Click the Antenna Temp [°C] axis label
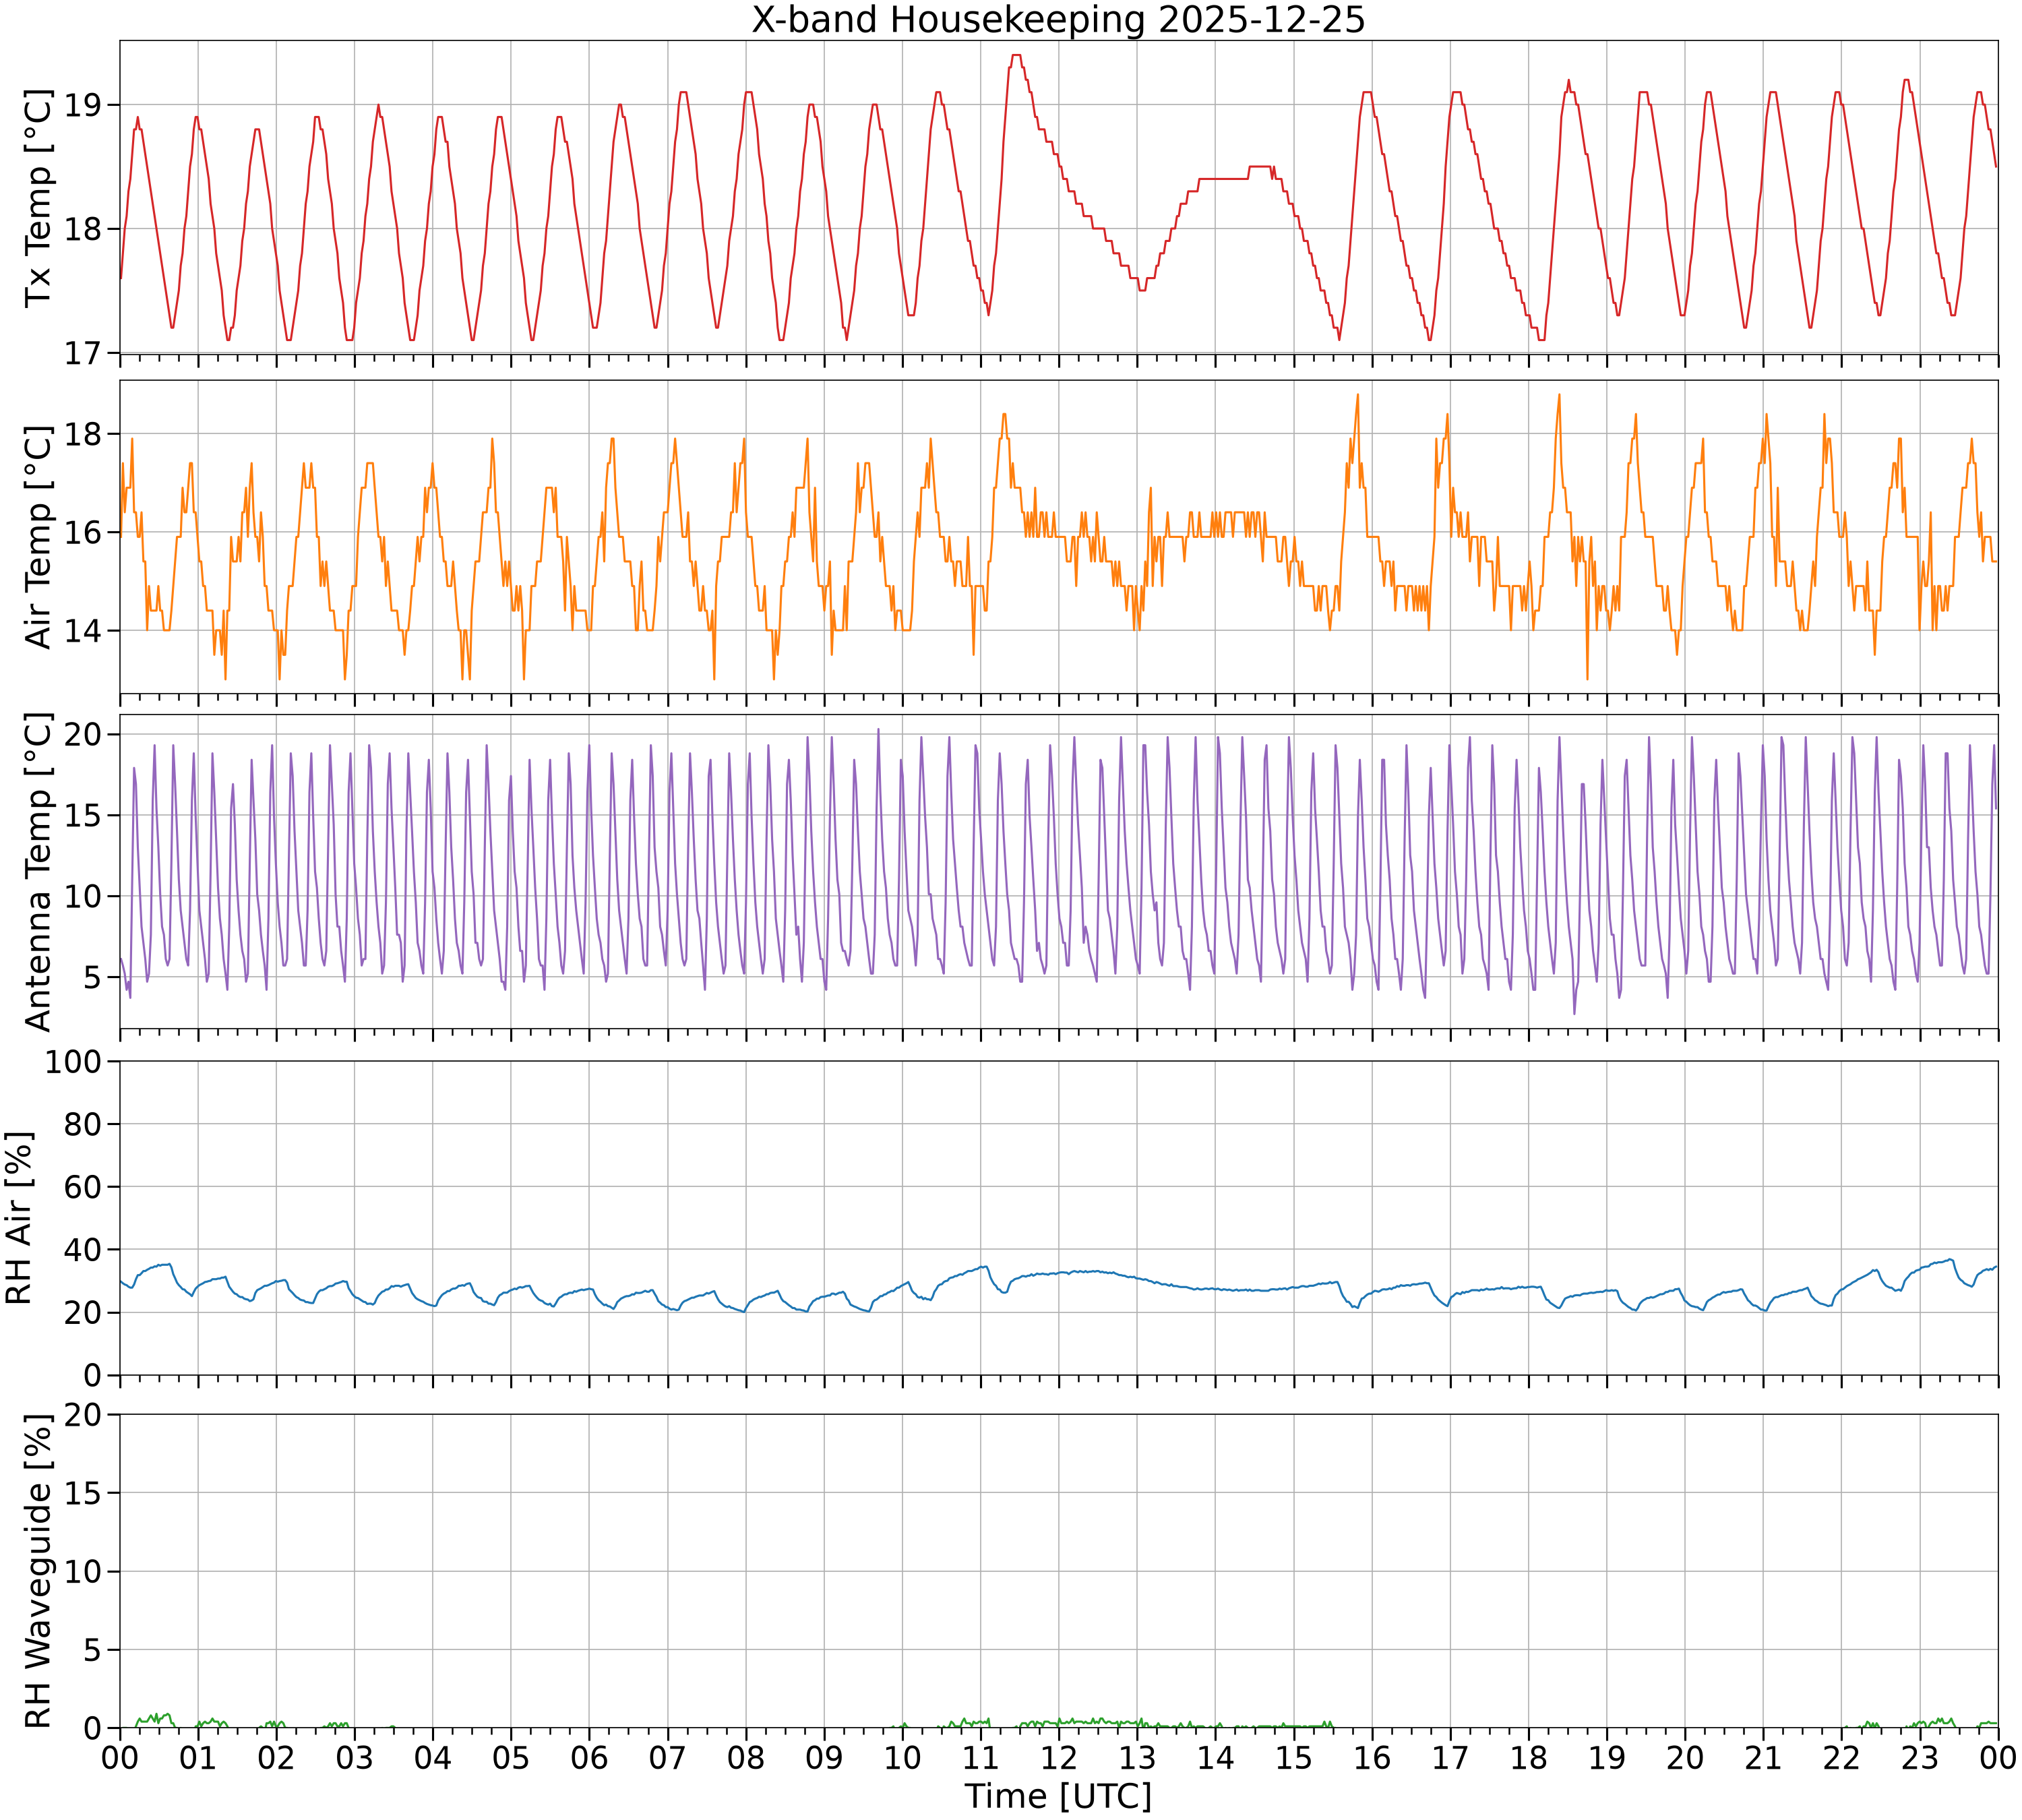The height and width of the screenshot is (1820, 2022). point(37,872)
